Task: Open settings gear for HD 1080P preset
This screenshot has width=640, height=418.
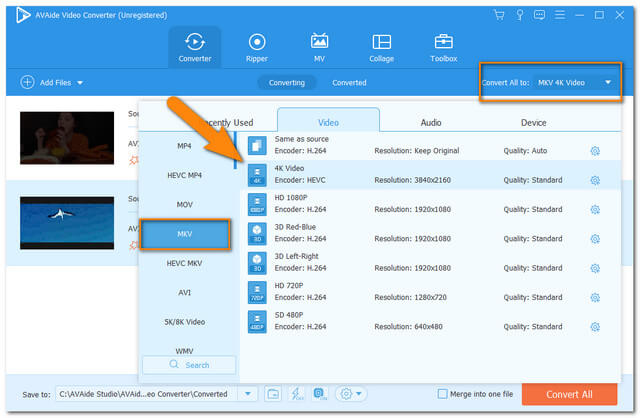Action: click(595, 210)
